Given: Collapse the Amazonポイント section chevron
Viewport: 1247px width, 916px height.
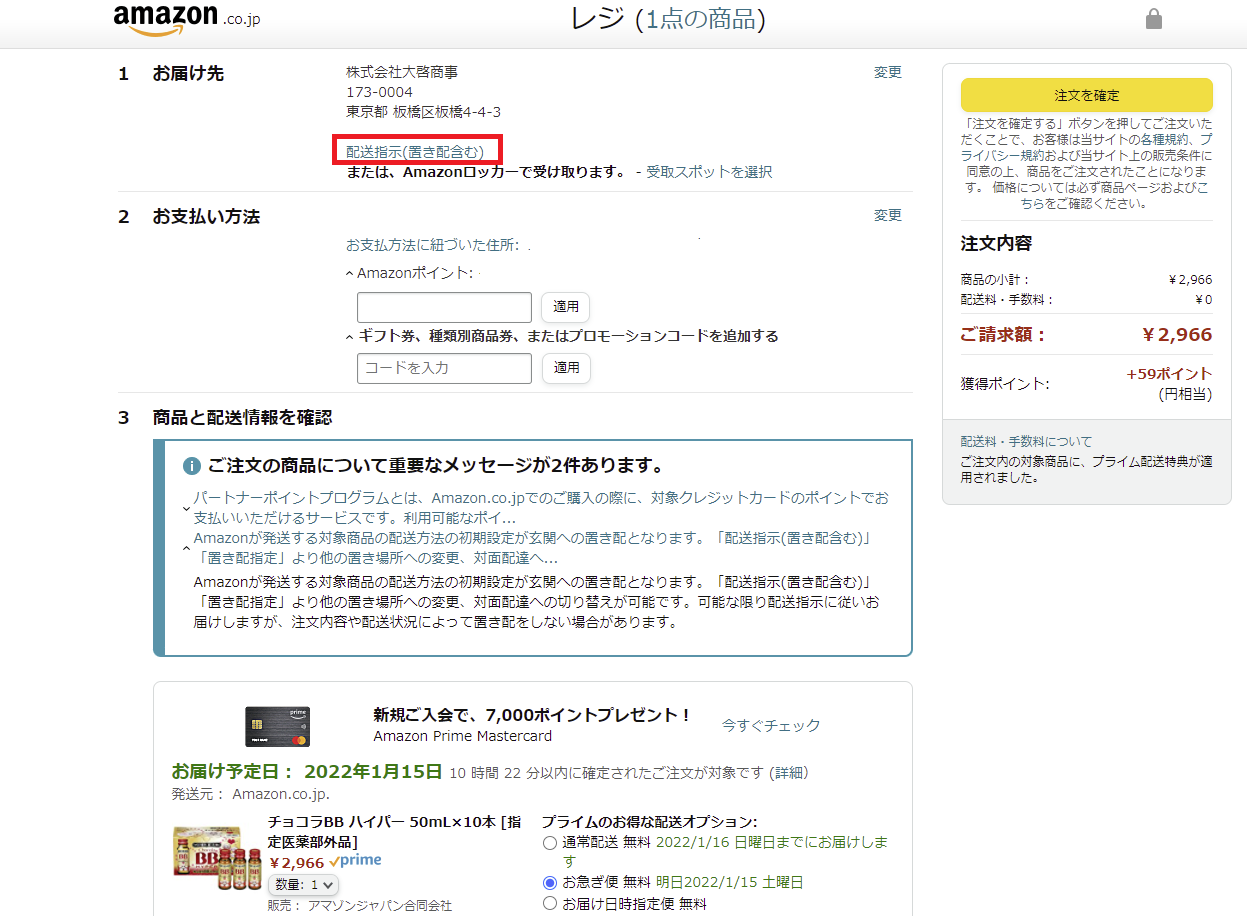Looking at the screenshot, I should 349,273.
